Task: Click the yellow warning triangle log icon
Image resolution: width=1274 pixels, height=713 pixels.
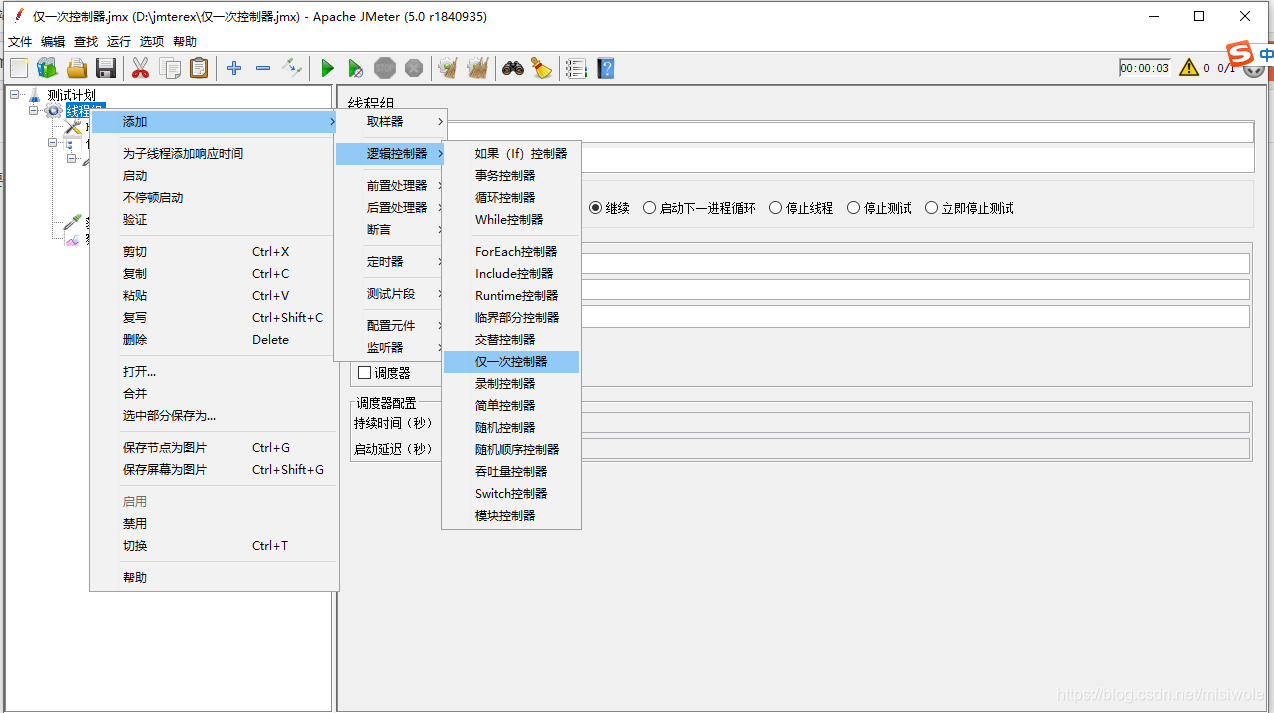Action: point(1188,67)
